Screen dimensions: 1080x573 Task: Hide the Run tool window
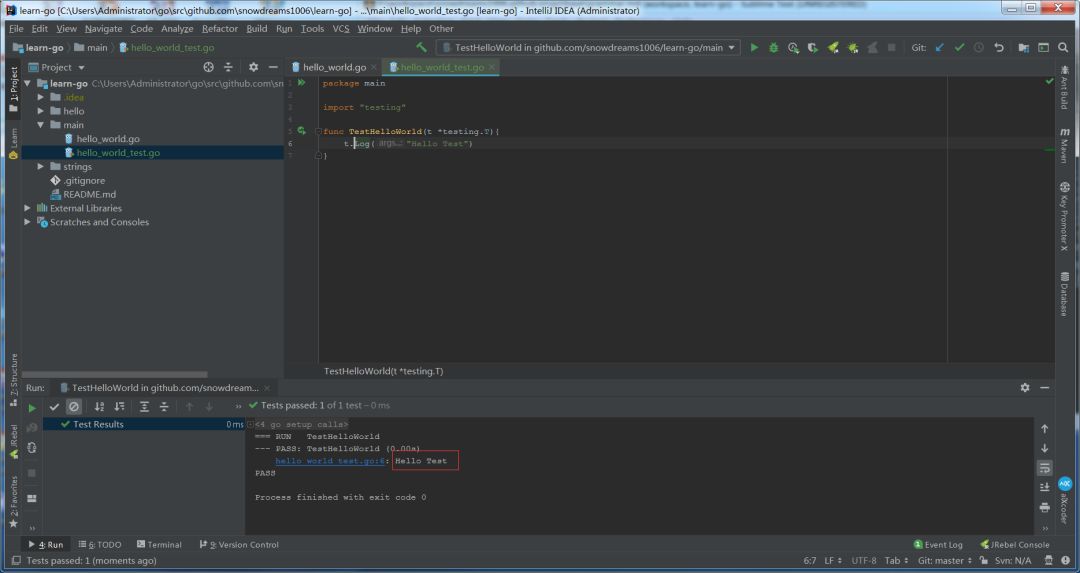click(1044, 388)
